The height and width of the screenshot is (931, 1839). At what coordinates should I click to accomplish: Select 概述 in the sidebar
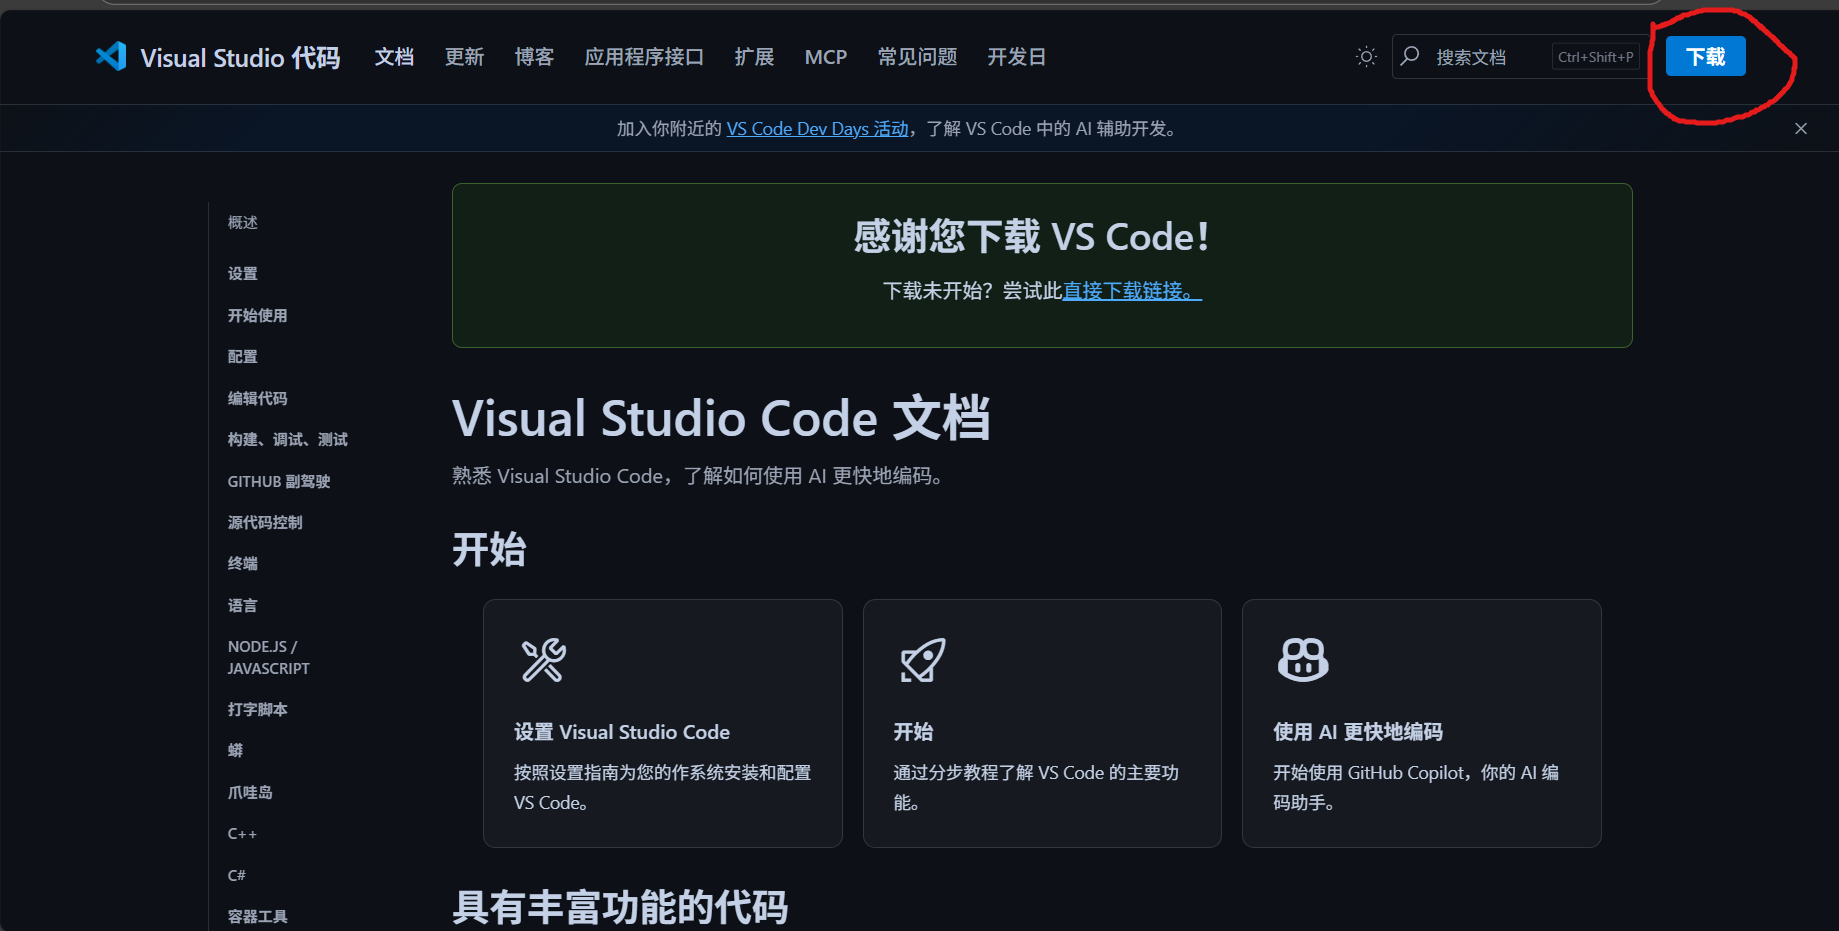(243, 222)
